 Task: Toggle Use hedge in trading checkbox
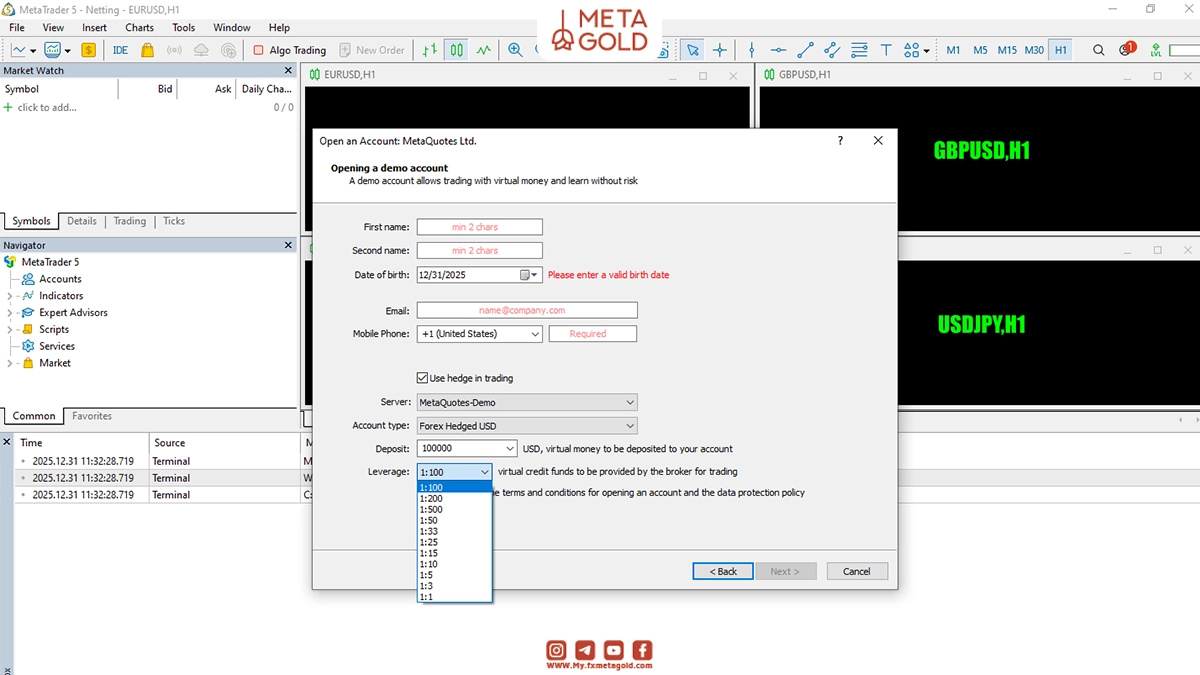(423, 378)
